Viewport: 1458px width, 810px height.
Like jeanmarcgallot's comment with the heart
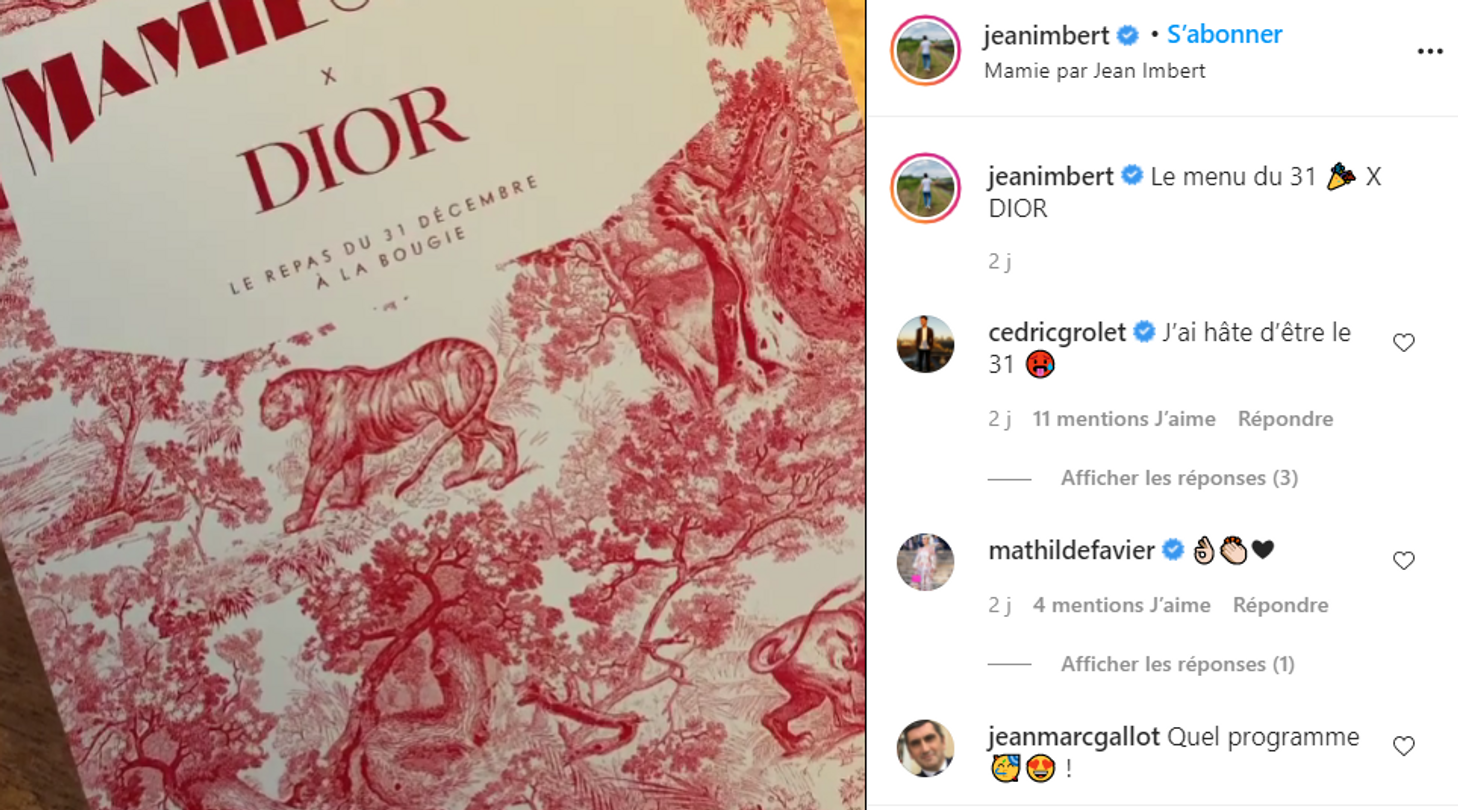[x=1404, y=746]
